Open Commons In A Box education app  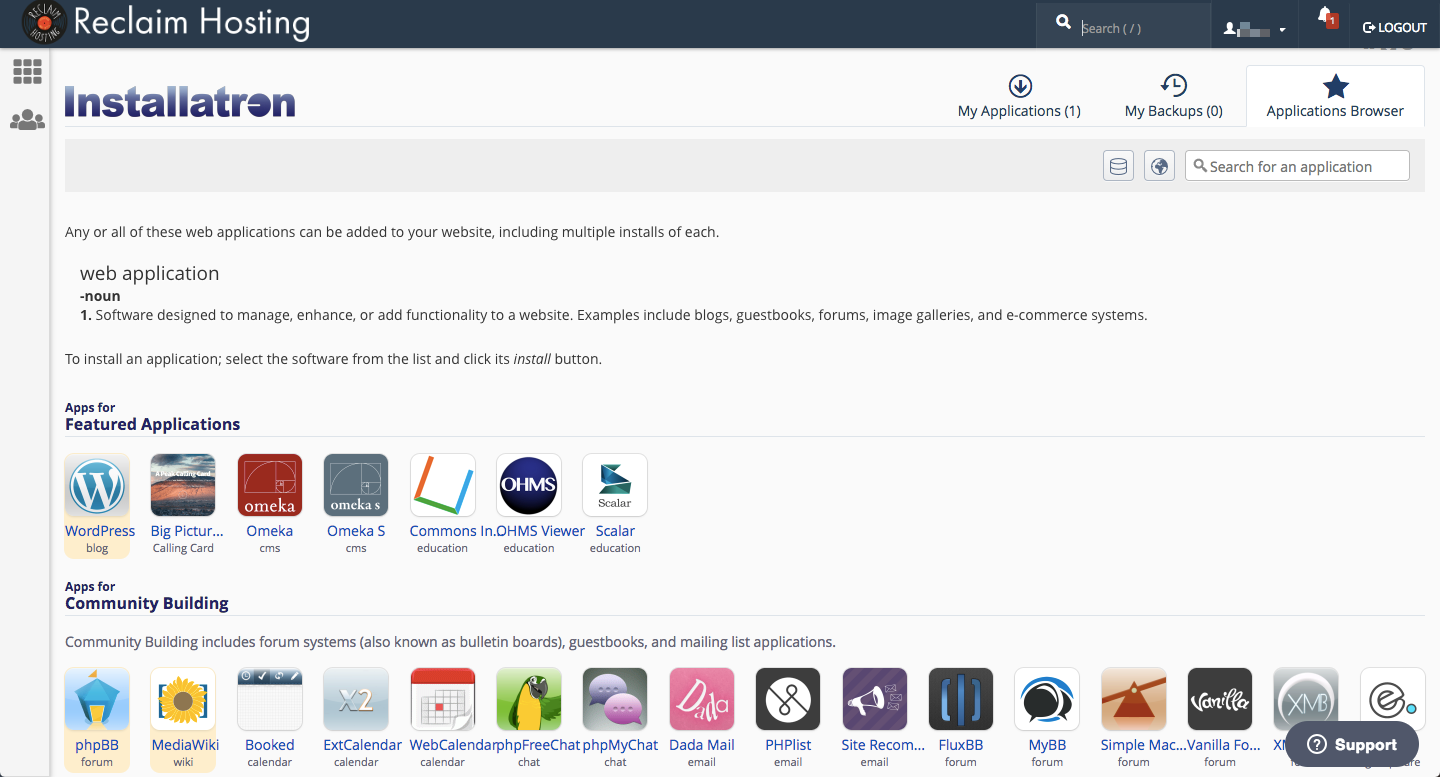pyautogui.click(x=443, y=486)
